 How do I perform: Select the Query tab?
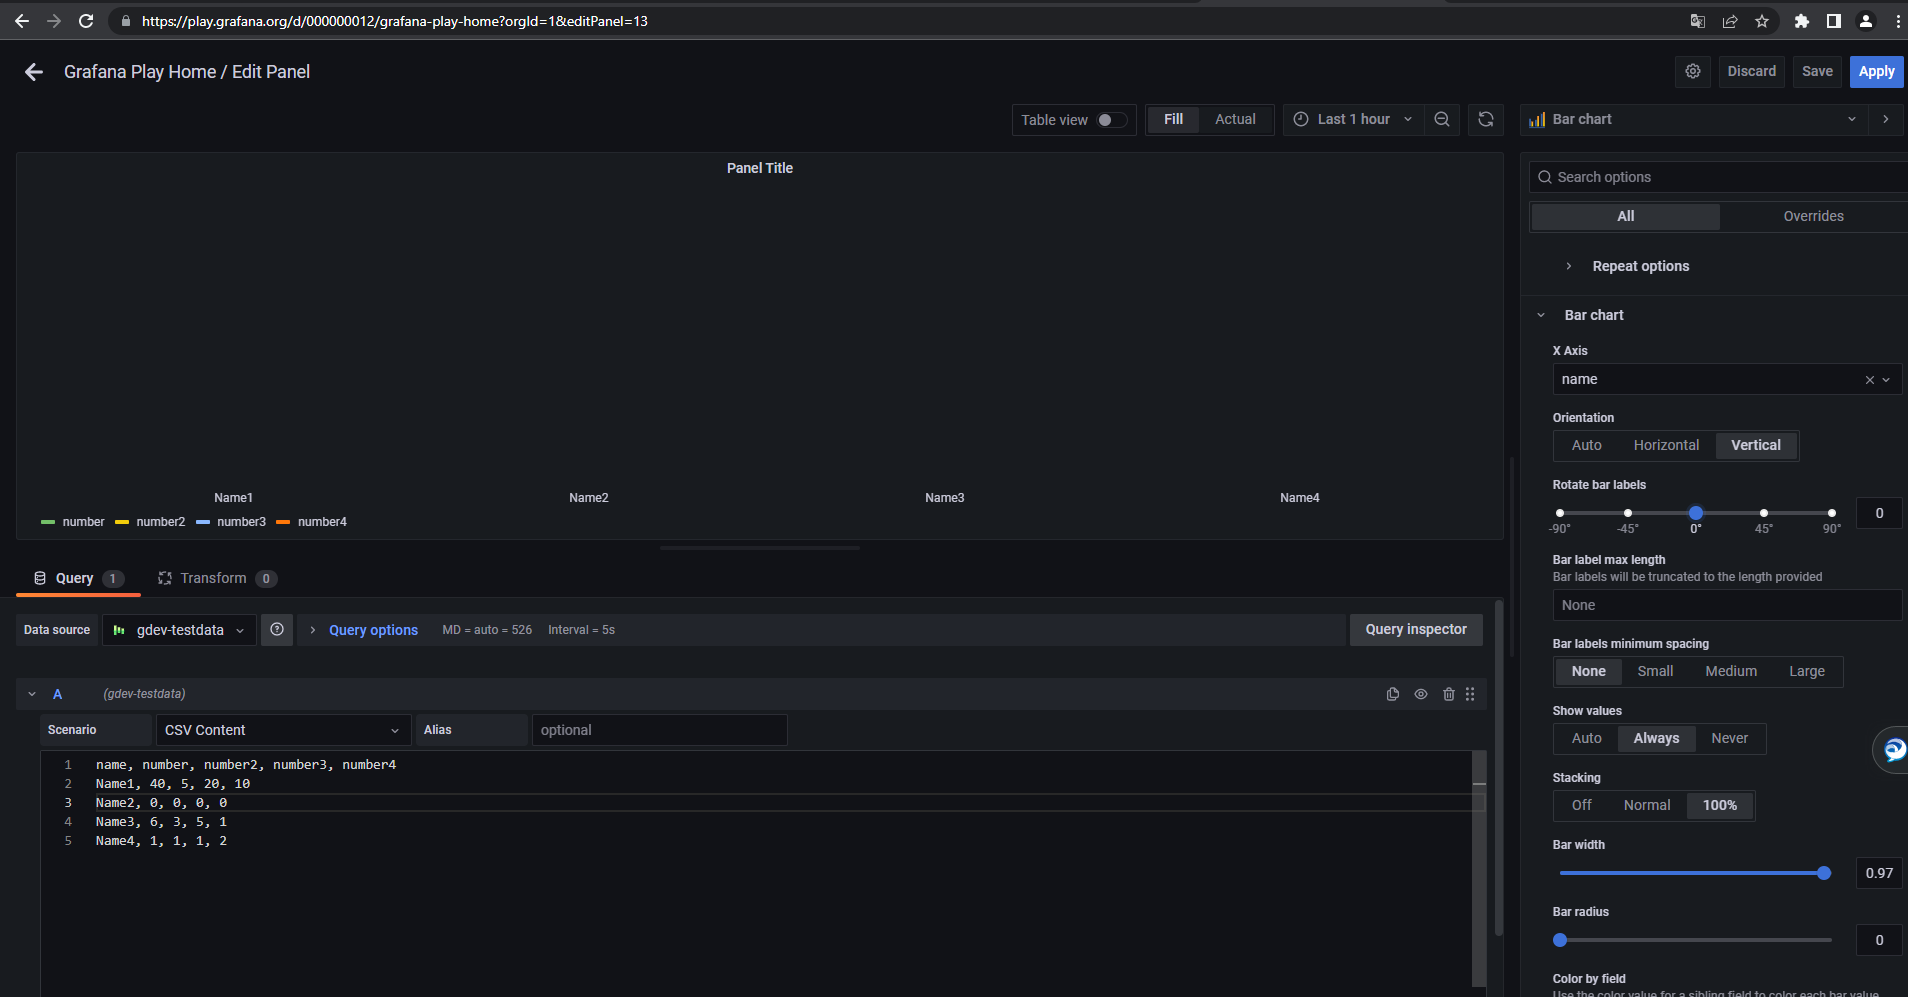tap(78, 579)
